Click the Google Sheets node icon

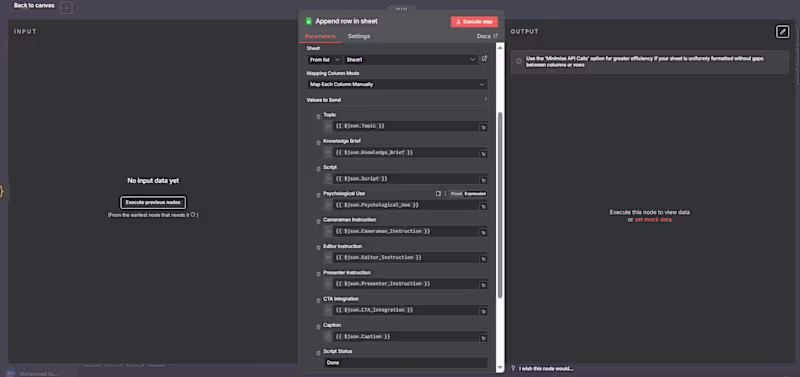pyautogui.click(x=308, y=21)
